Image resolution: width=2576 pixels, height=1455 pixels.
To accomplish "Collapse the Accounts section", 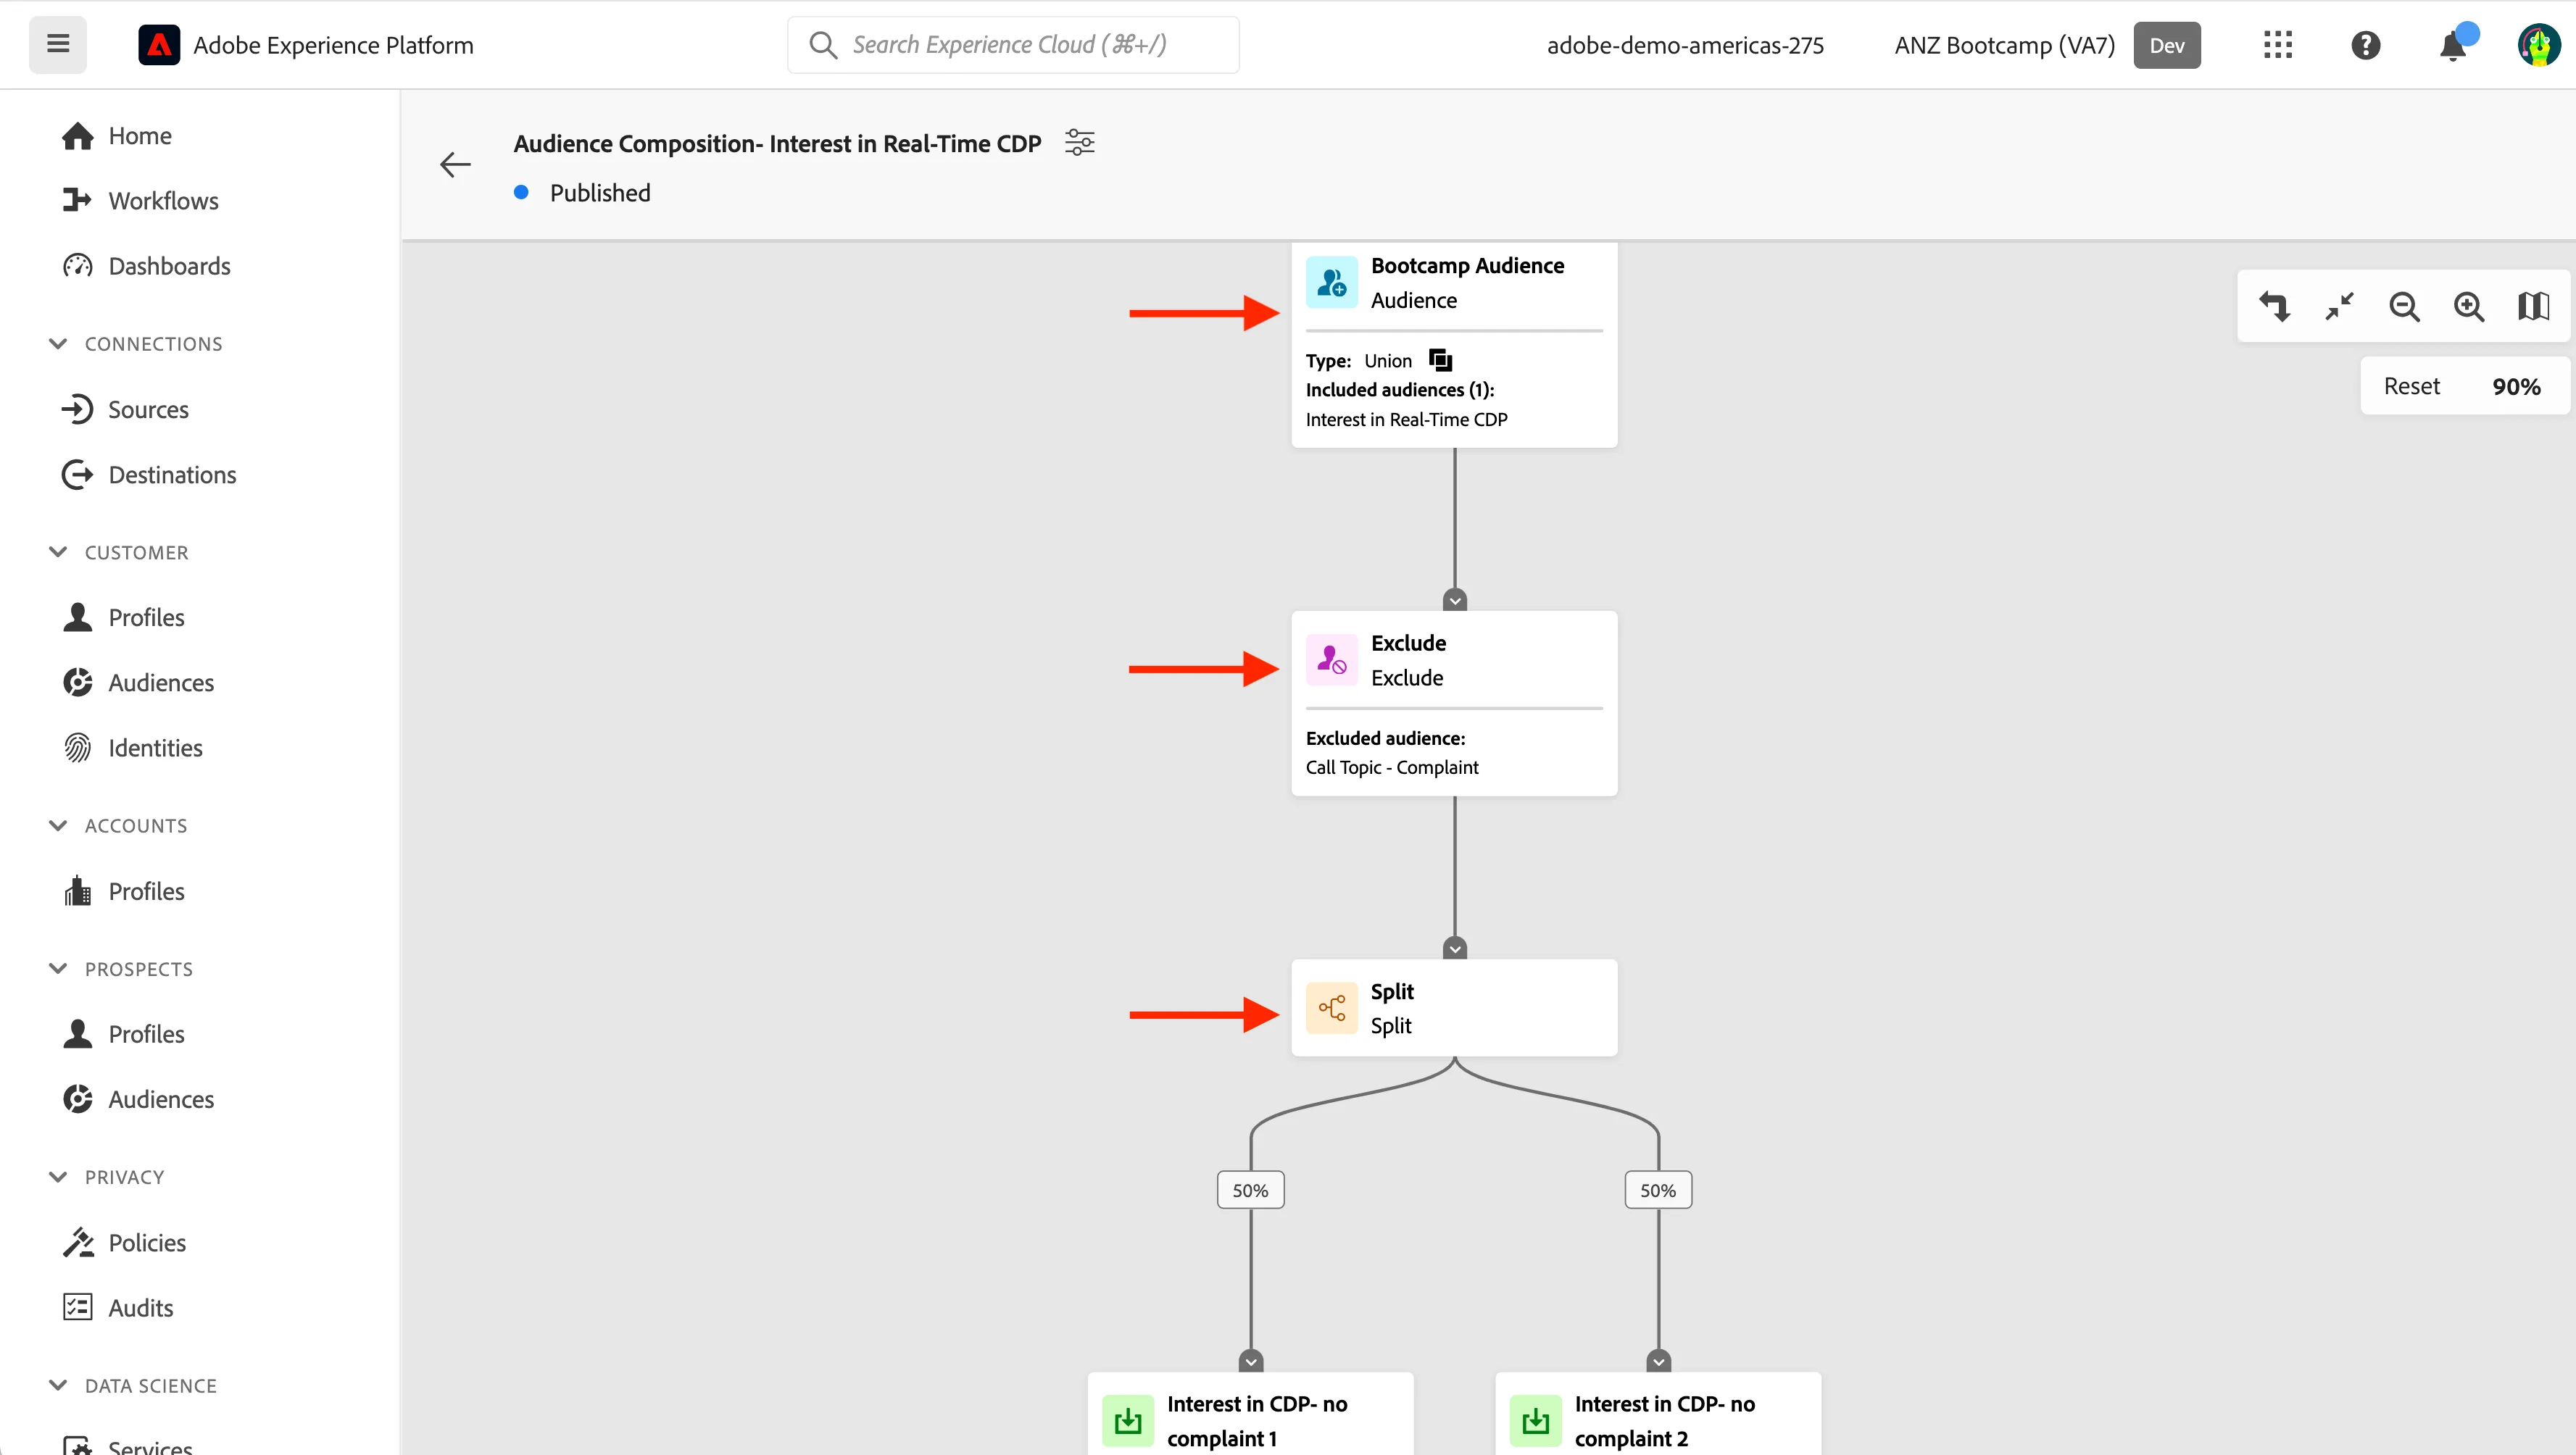I will (58, 826).
